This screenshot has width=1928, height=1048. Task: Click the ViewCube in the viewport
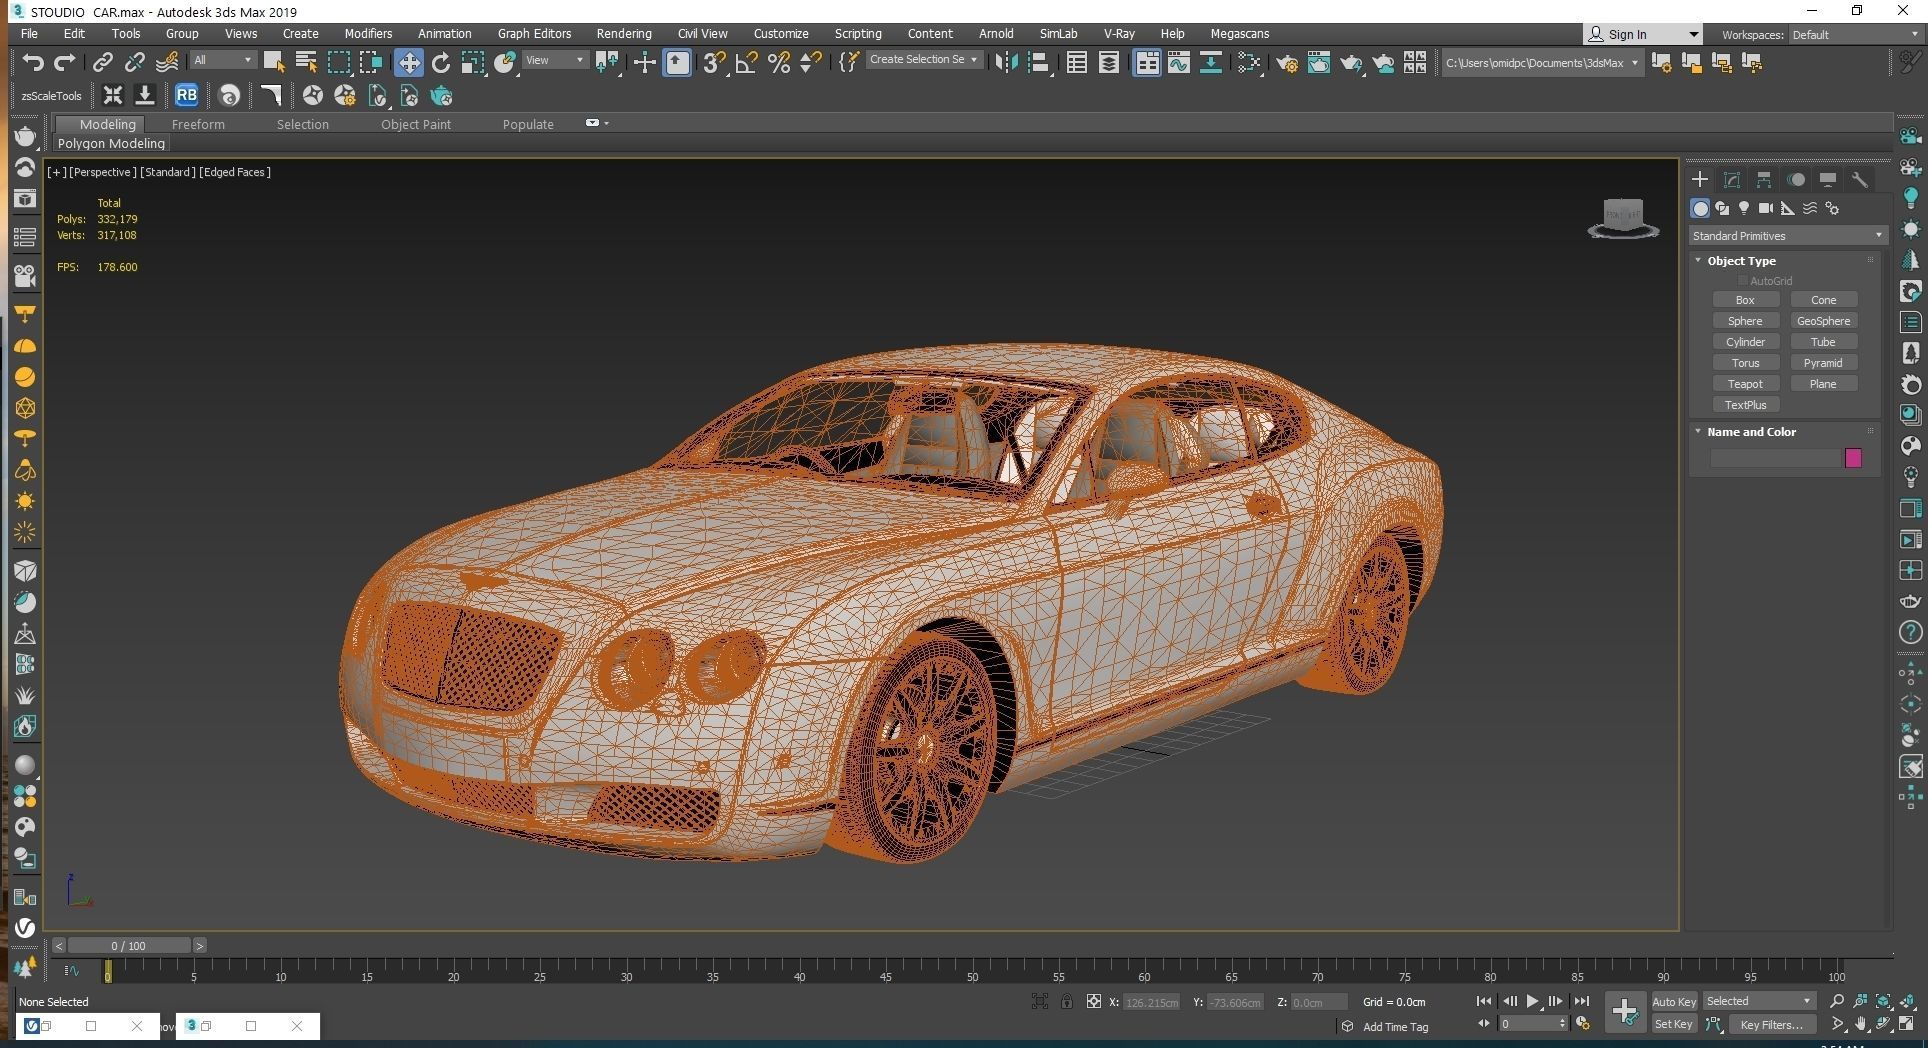[x=1623, y=218]
